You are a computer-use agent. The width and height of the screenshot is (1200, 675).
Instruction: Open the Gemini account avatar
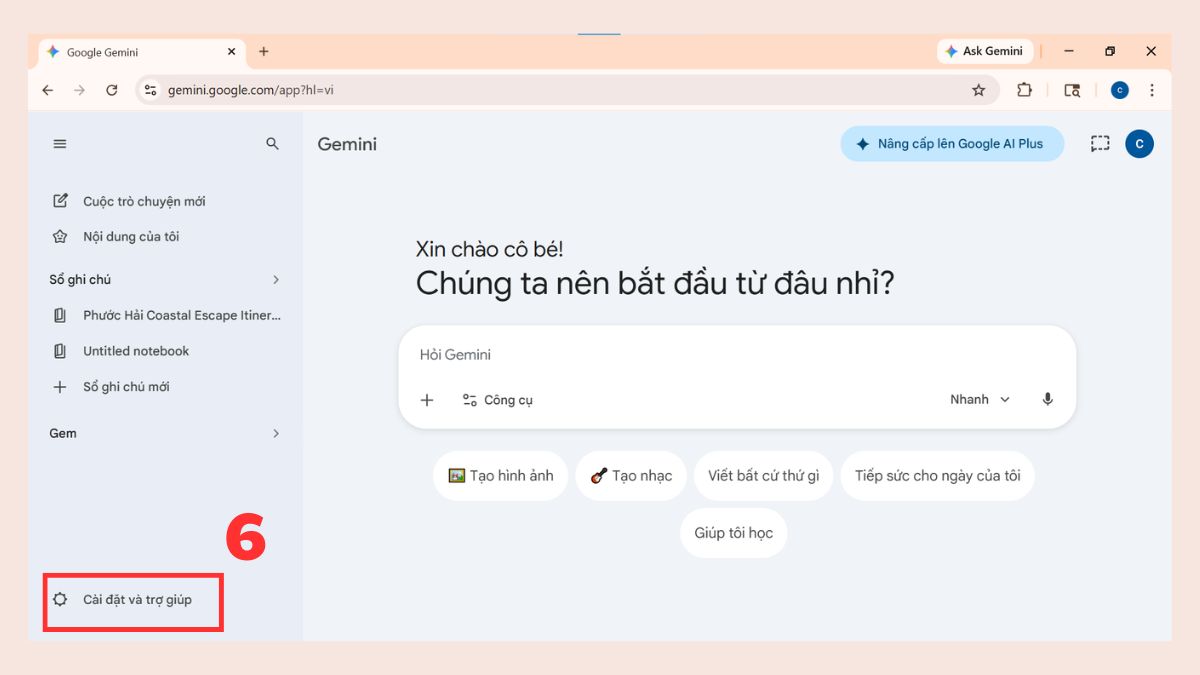pos(1139,144)
